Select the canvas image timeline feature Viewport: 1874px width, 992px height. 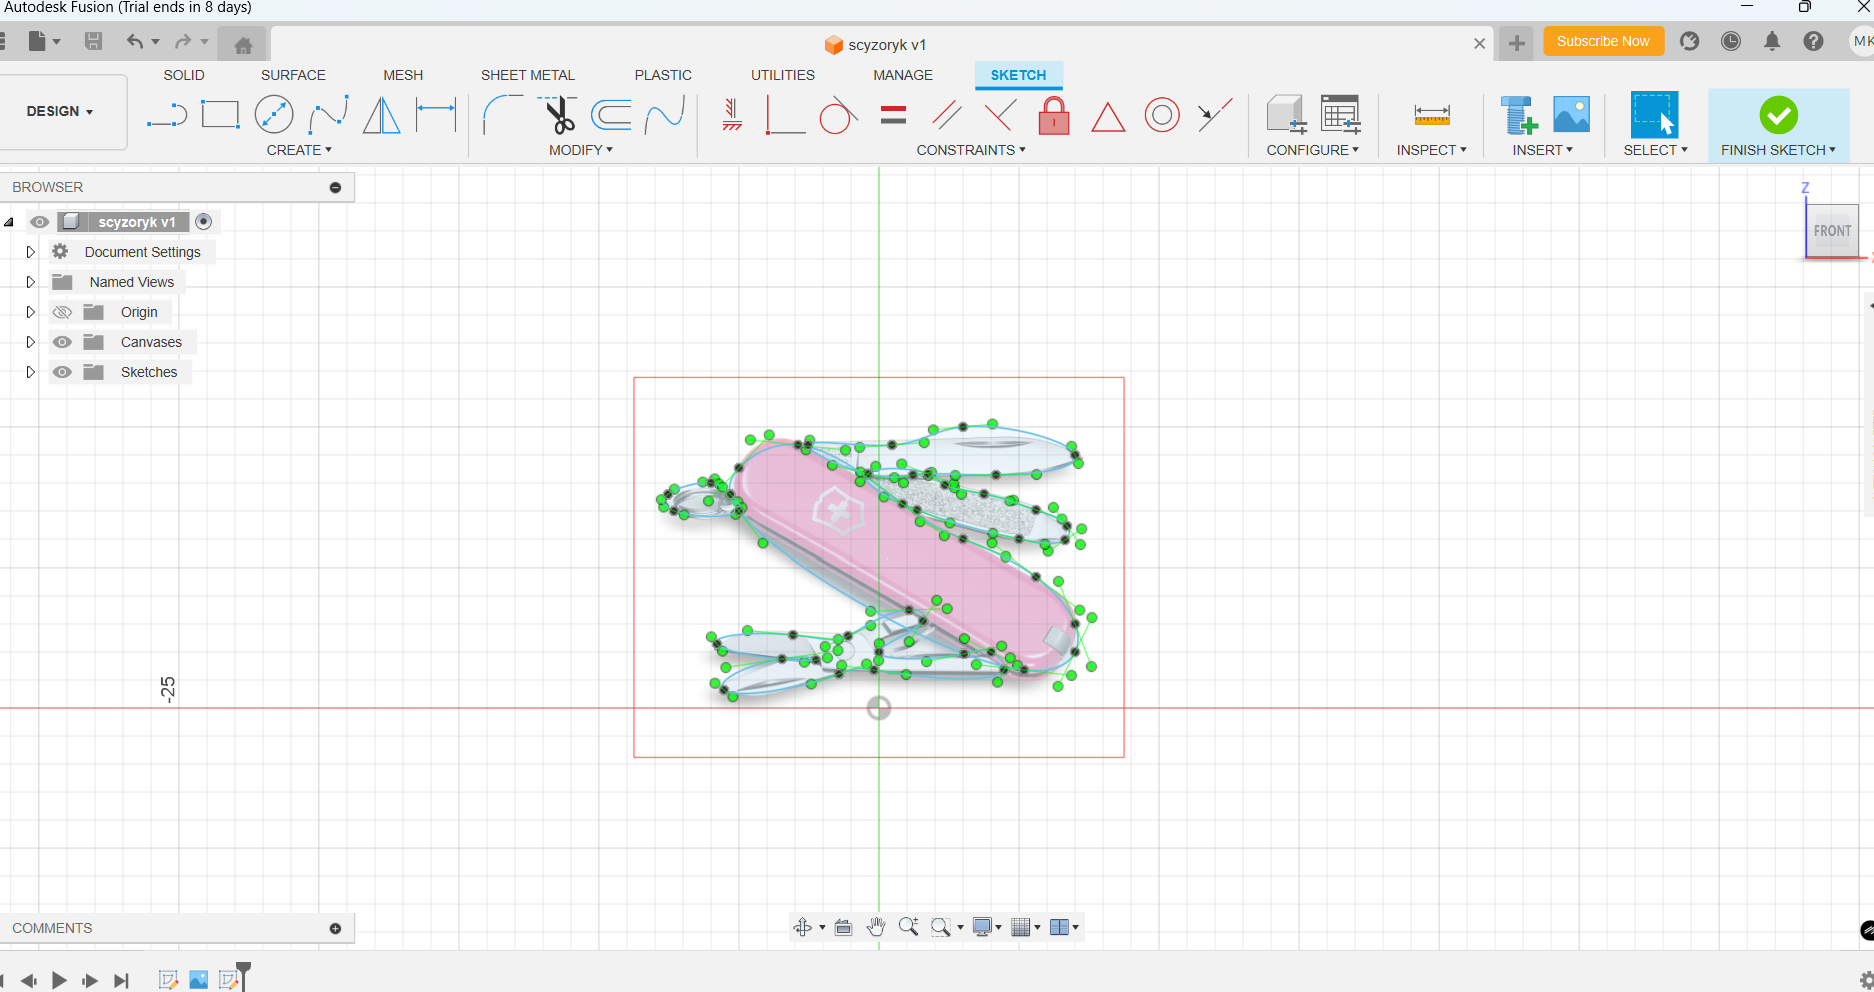pos(199,980)
